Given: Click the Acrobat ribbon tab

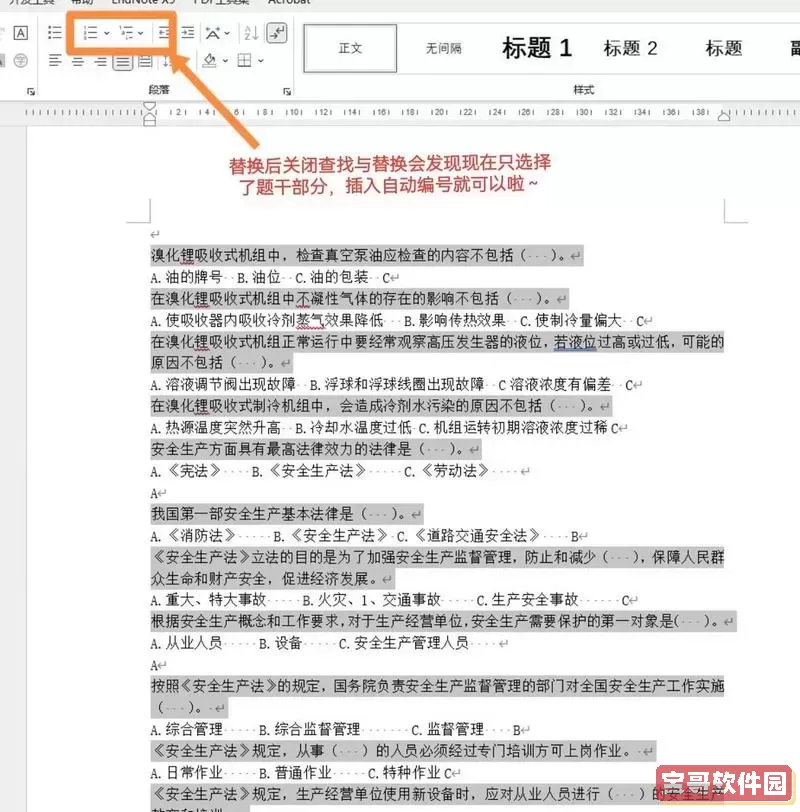Looking at the screenshot, I should (289, 2).
